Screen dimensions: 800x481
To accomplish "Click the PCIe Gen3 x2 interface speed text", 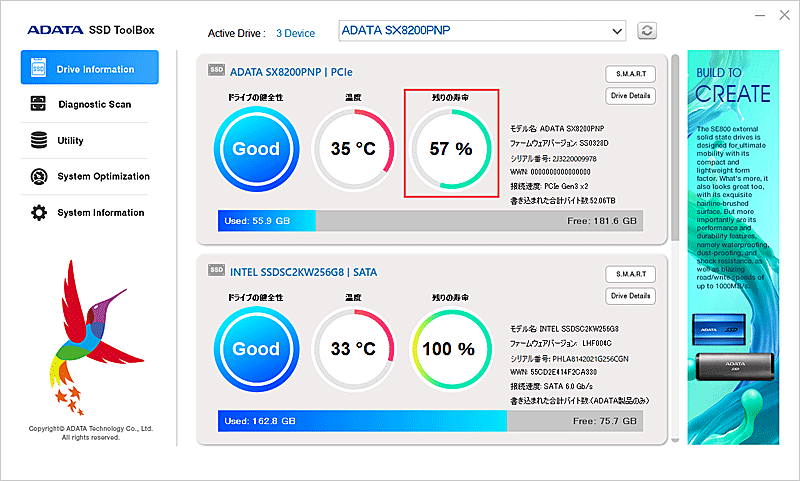I will [566, 186].
